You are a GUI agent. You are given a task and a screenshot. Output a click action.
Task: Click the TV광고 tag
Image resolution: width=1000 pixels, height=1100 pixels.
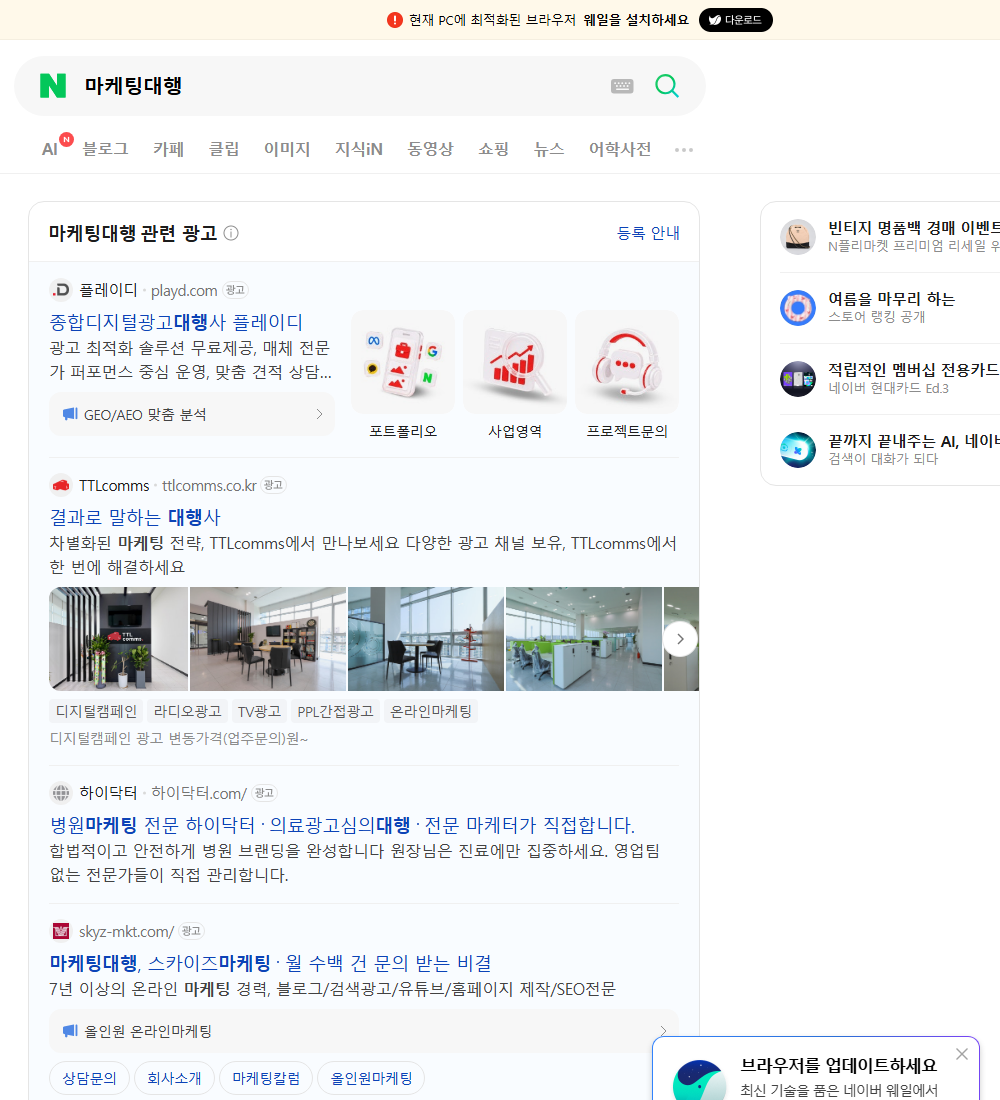259,711
